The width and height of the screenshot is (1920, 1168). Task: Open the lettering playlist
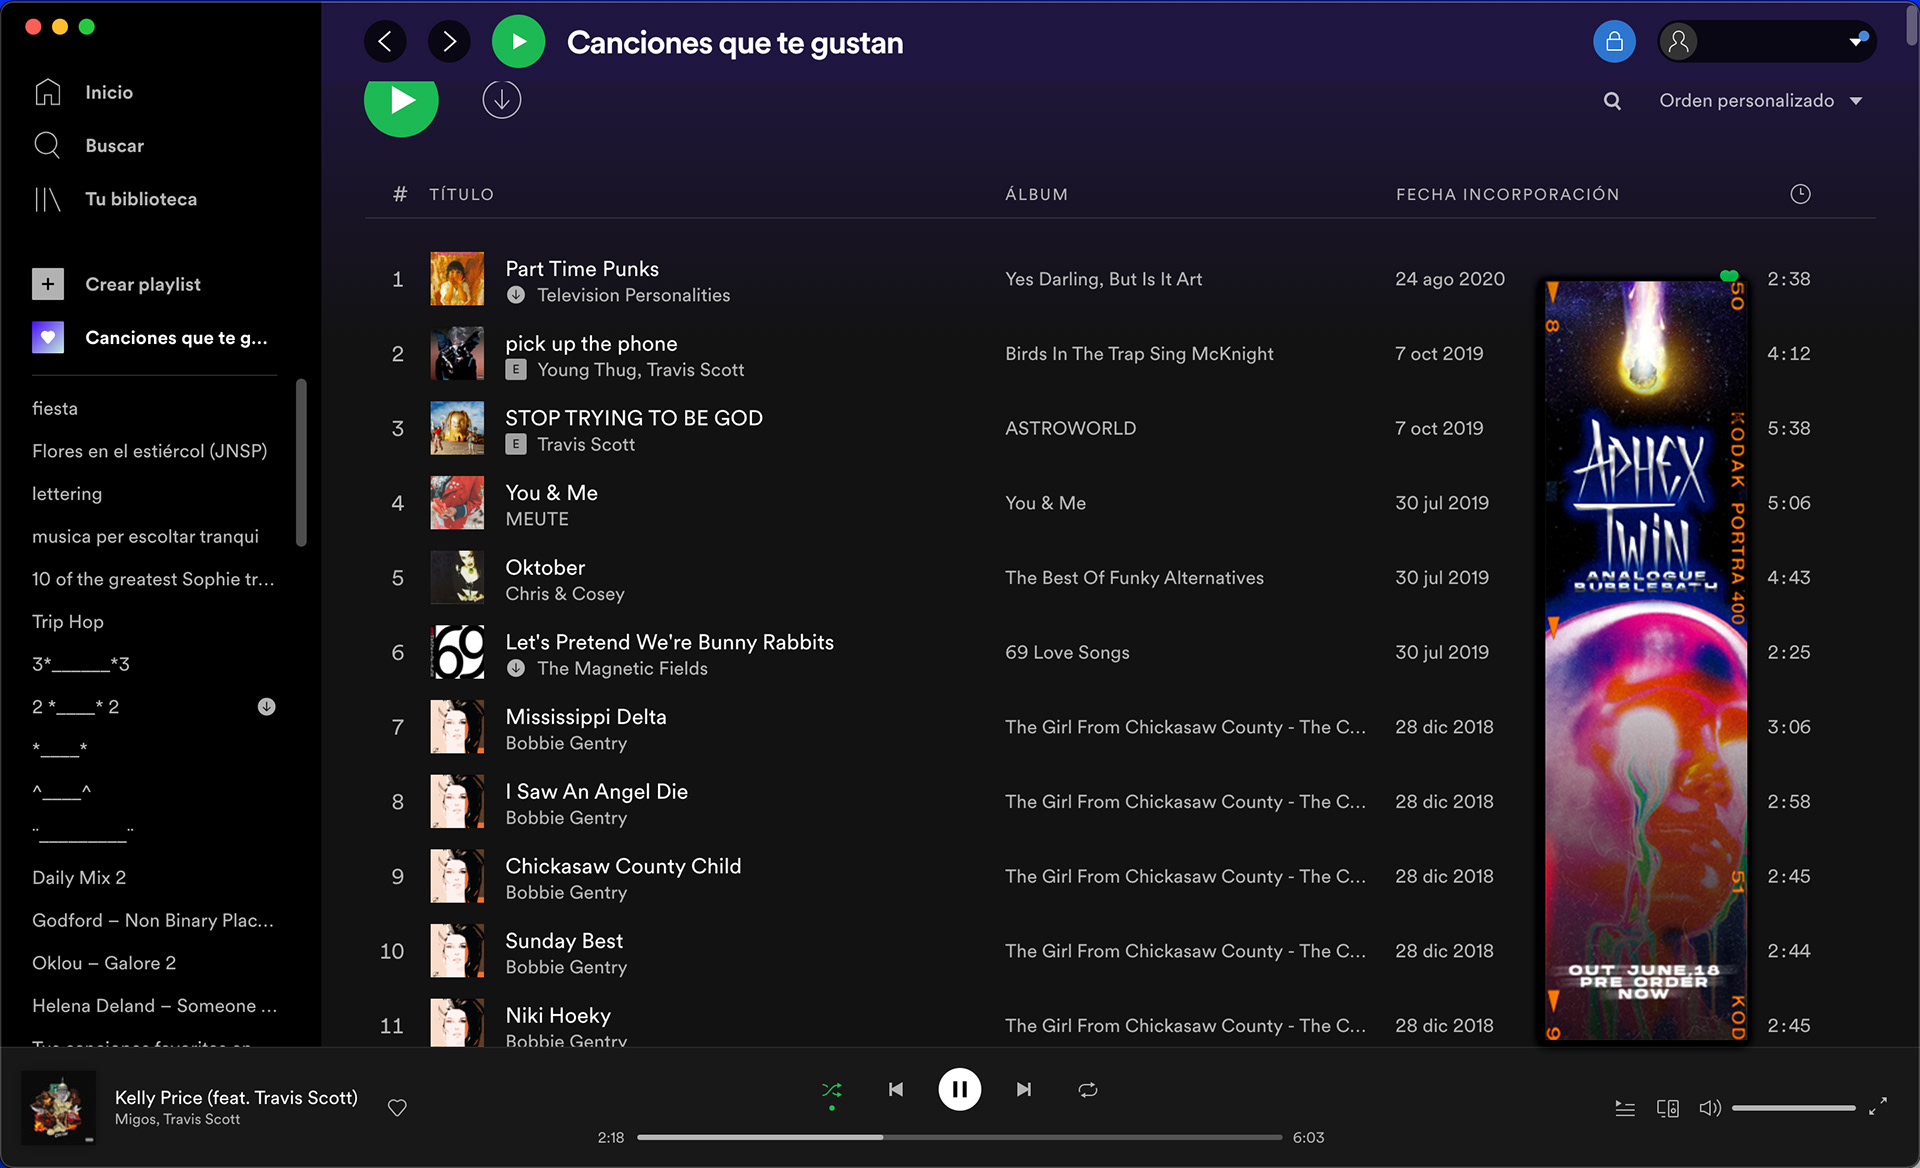67,494
